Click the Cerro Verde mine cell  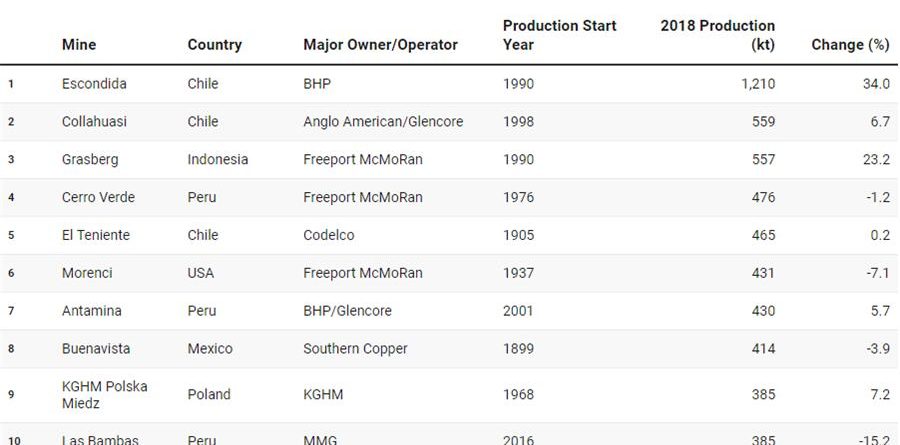click(98, 198)
